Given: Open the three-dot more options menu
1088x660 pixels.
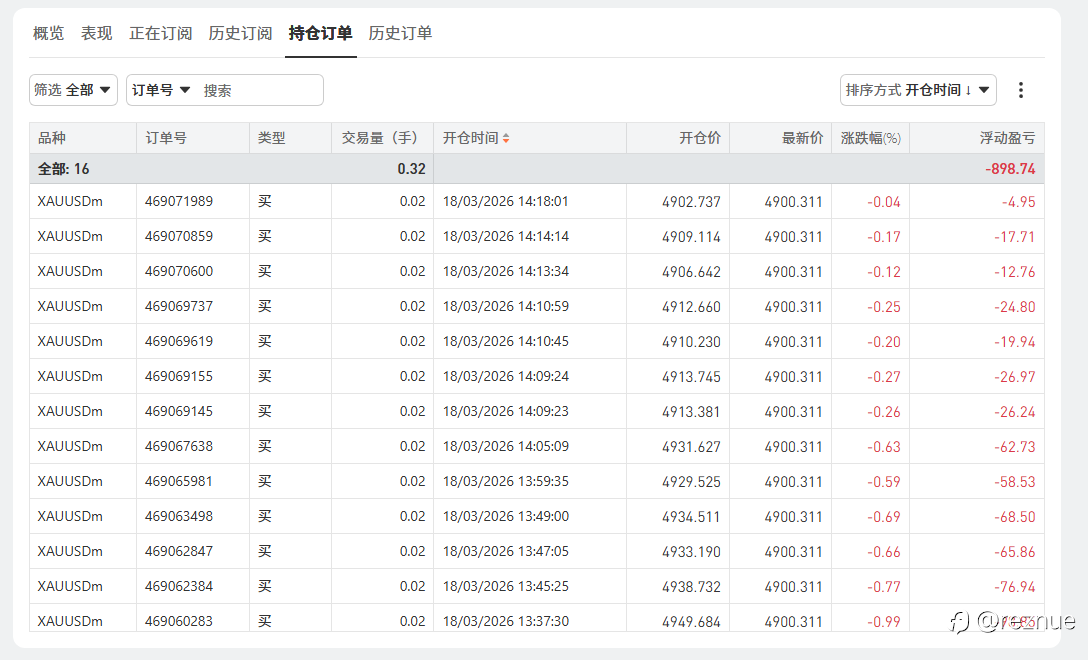Looking at the screenshot, I should point(1020,90).
